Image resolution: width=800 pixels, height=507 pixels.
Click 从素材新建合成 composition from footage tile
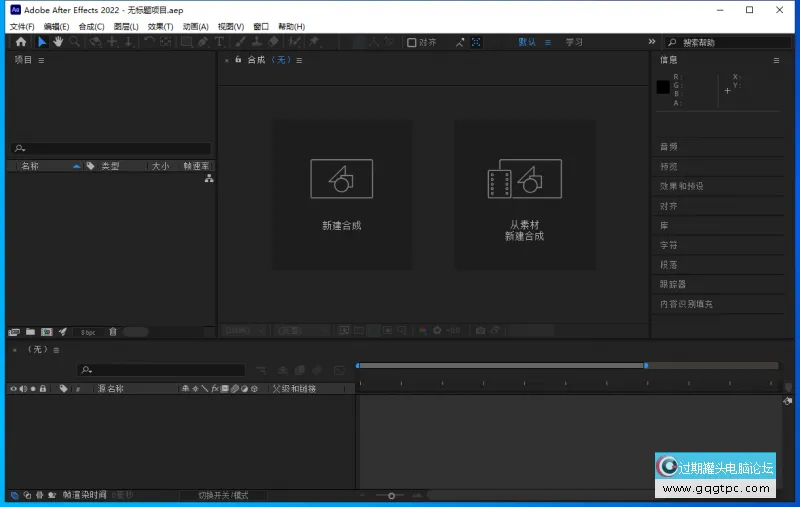pos(524,195)
